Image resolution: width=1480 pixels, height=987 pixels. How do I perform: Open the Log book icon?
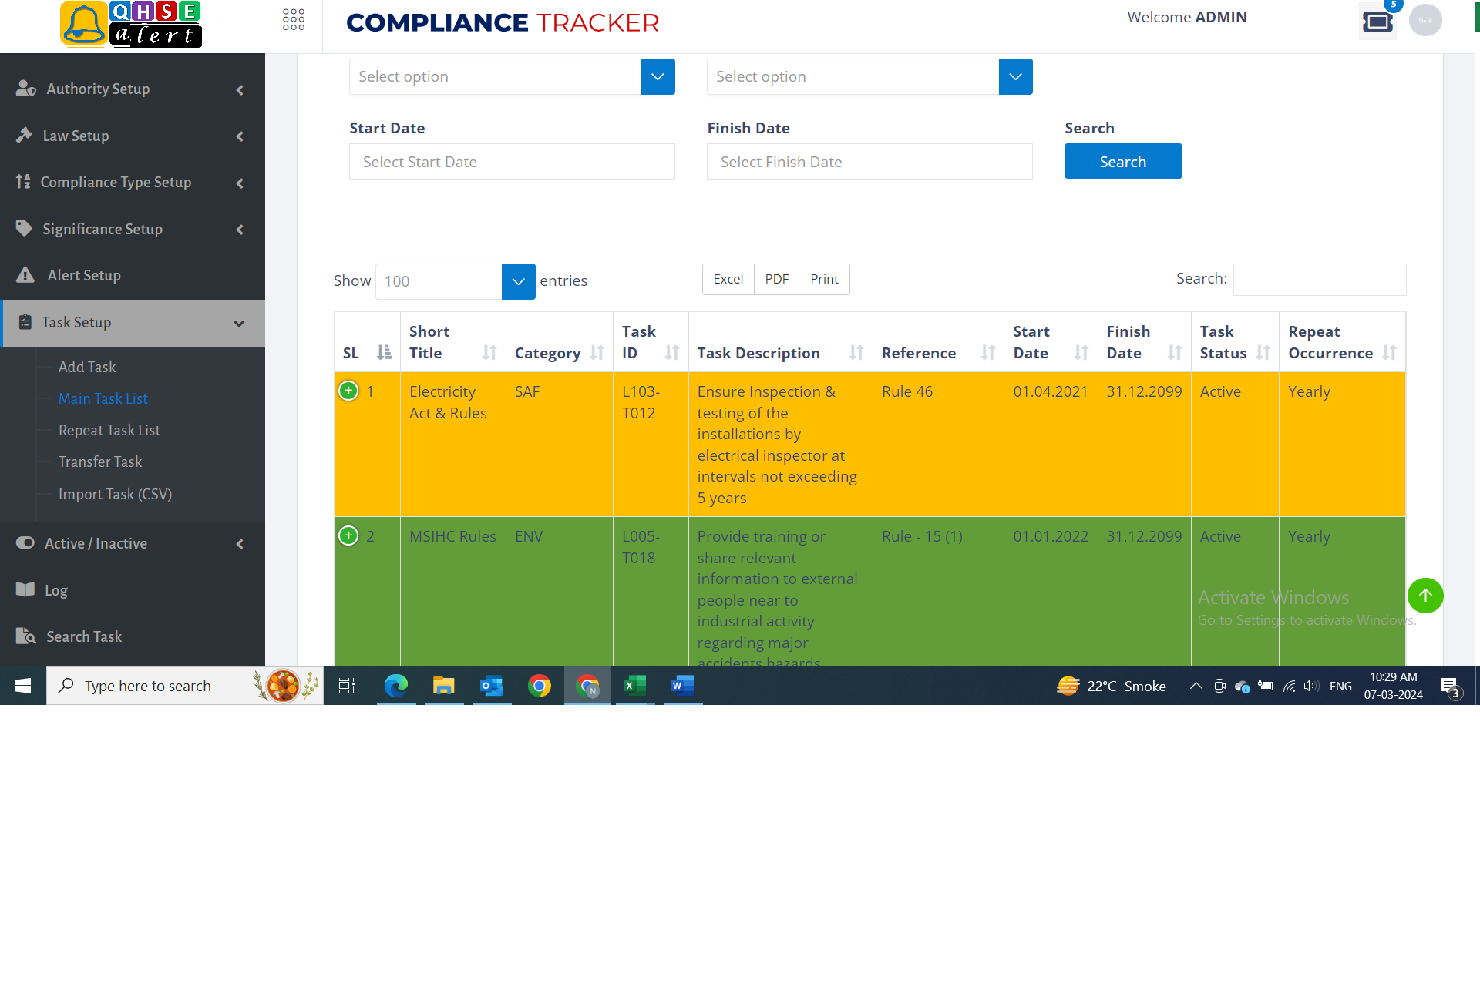click(x=25, y=590)
